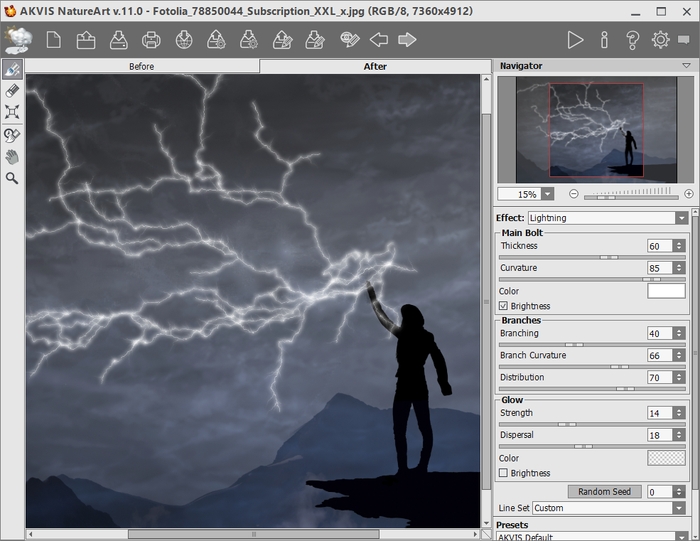Viewport: 700px width, 541px height.
Task: Save guiding lines to file
Action: pyautogui.click(x=315, y=40)
